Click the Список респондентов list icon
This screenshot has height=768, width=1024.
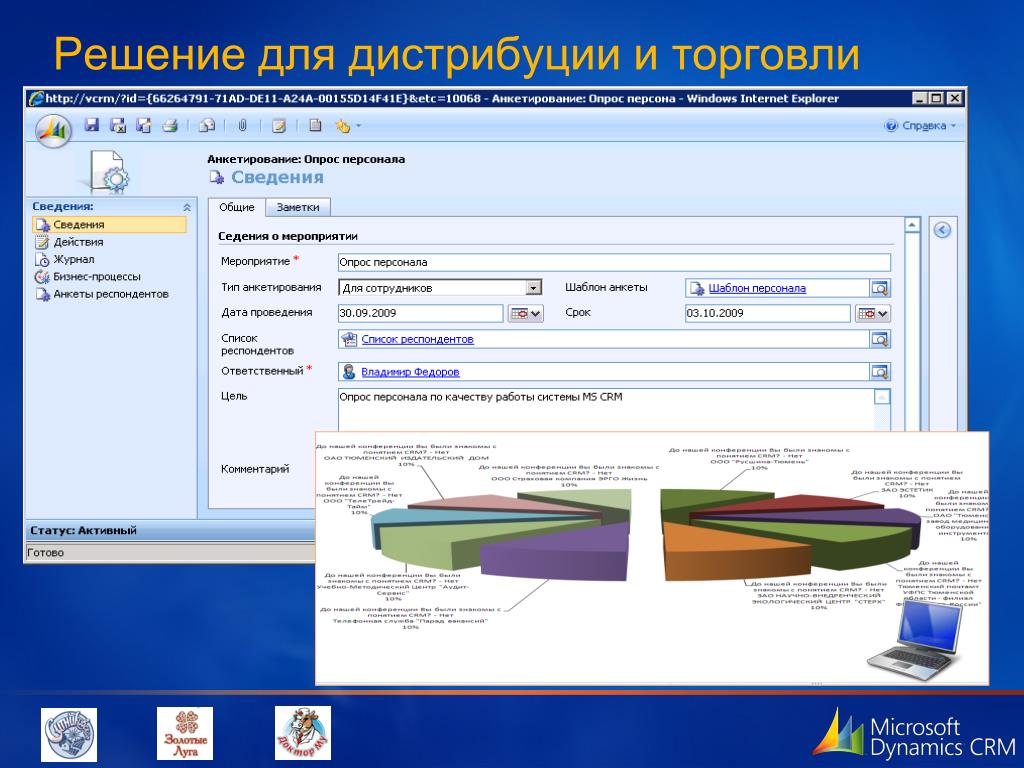pyautogui.click(x=349, y=340)
